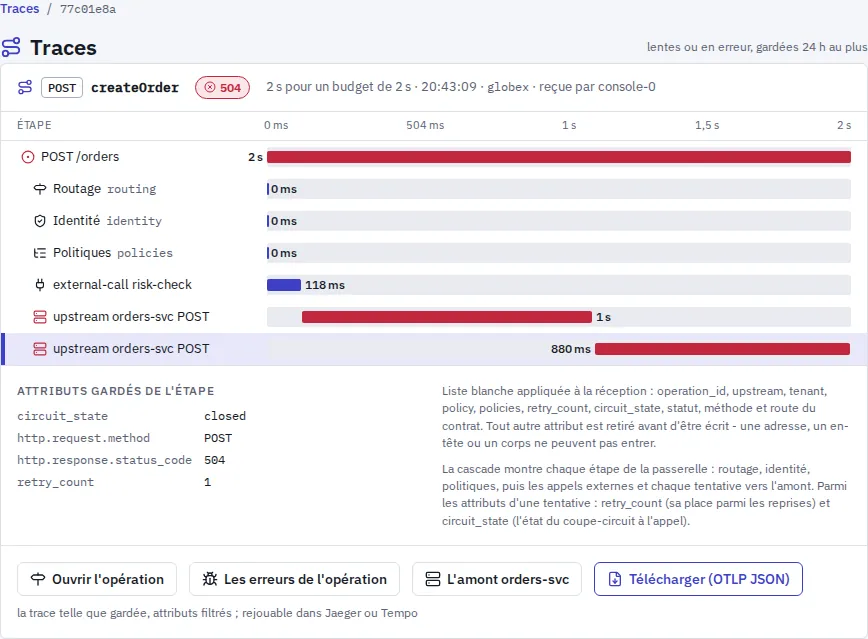The image size is (868, 639).
Task: Click the ÉTAPE column header
Action: pyautogui.click(x=34, y=125)
